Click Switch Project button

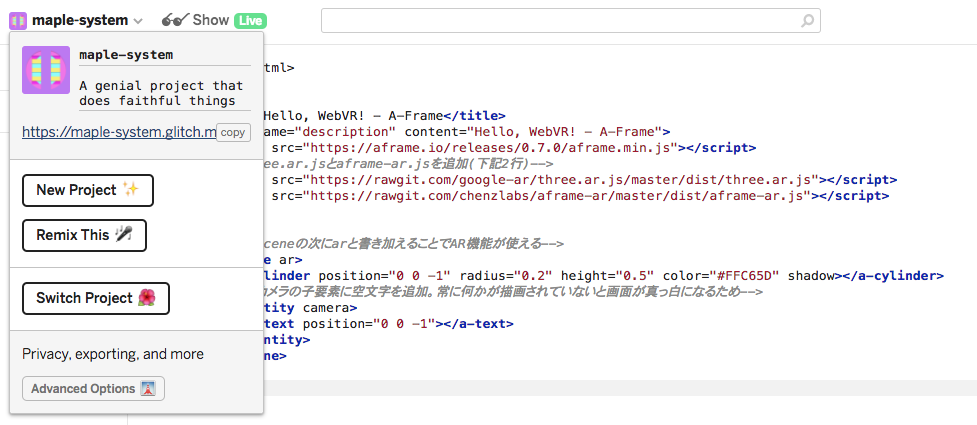pyautogui.click(x=96, y=298)
